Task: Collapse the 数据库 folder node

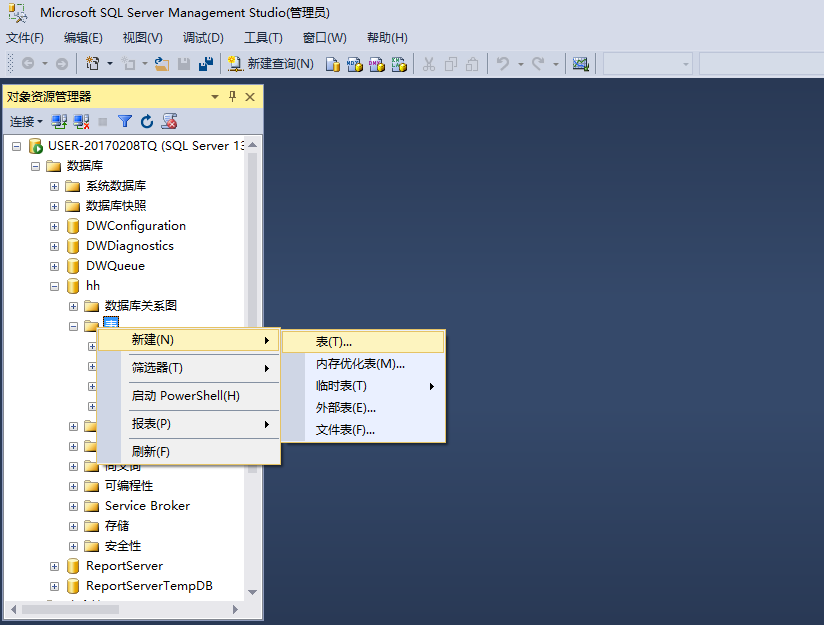Action: (35, 166)
